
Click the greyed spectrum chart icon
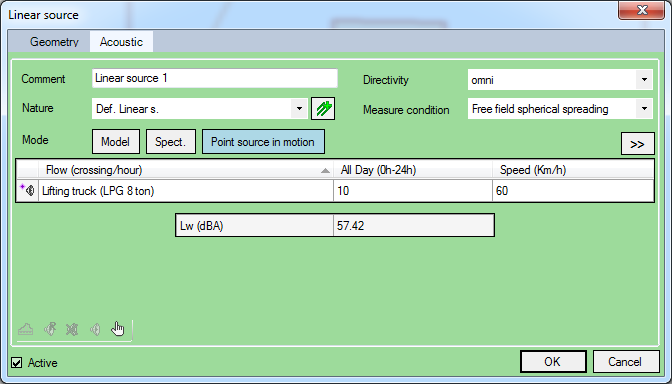click(26, 329)
